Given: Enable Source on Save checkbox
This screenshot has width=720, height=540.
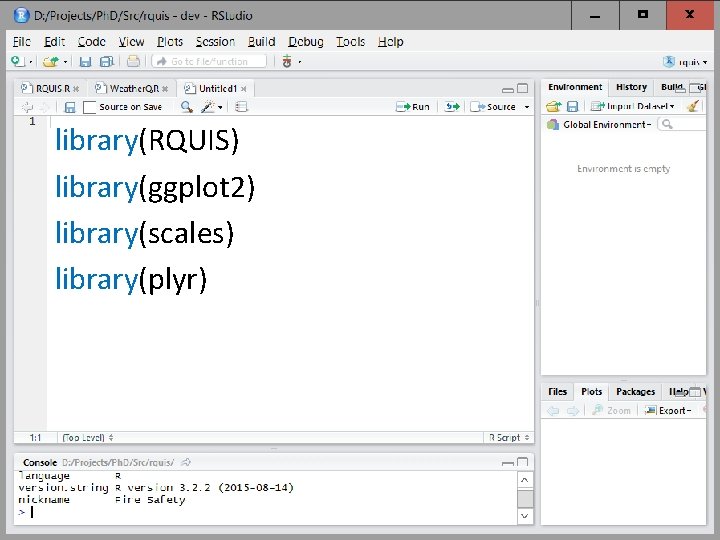Looking at the screenshot, I should [89, 107].
